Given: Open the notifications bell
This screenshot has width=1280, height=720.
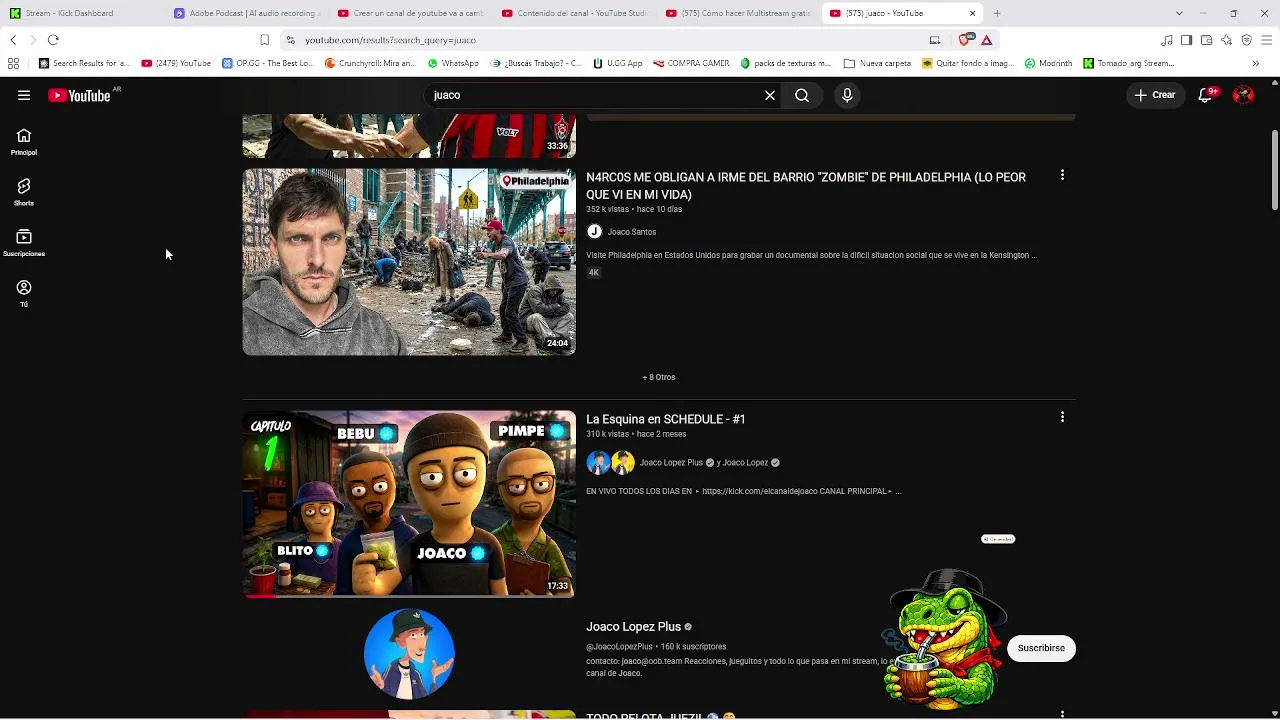Looking at the screenshot, I should click(1206, 95).
